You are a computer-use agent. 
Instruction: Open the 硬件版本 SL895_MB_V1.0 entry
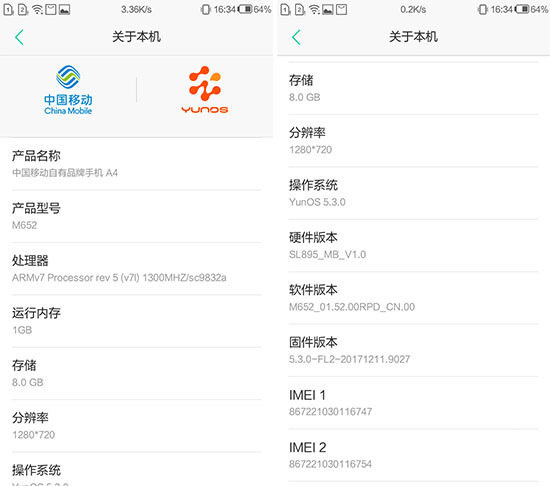414,245
